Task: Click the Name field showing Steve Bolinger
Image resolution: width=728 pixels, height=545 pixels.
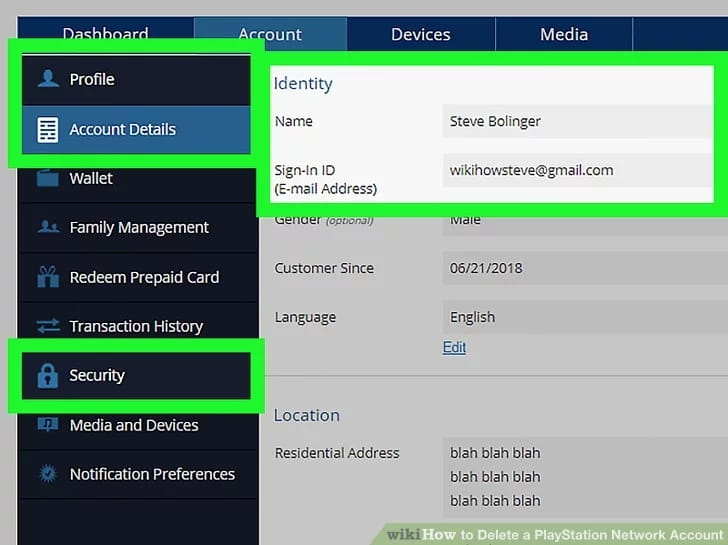Action: click(578, 121)
